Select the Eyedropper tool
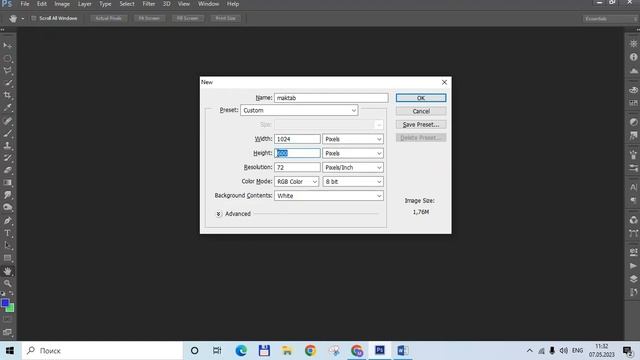This screenshot has height=360, width=640. [7, 108]
